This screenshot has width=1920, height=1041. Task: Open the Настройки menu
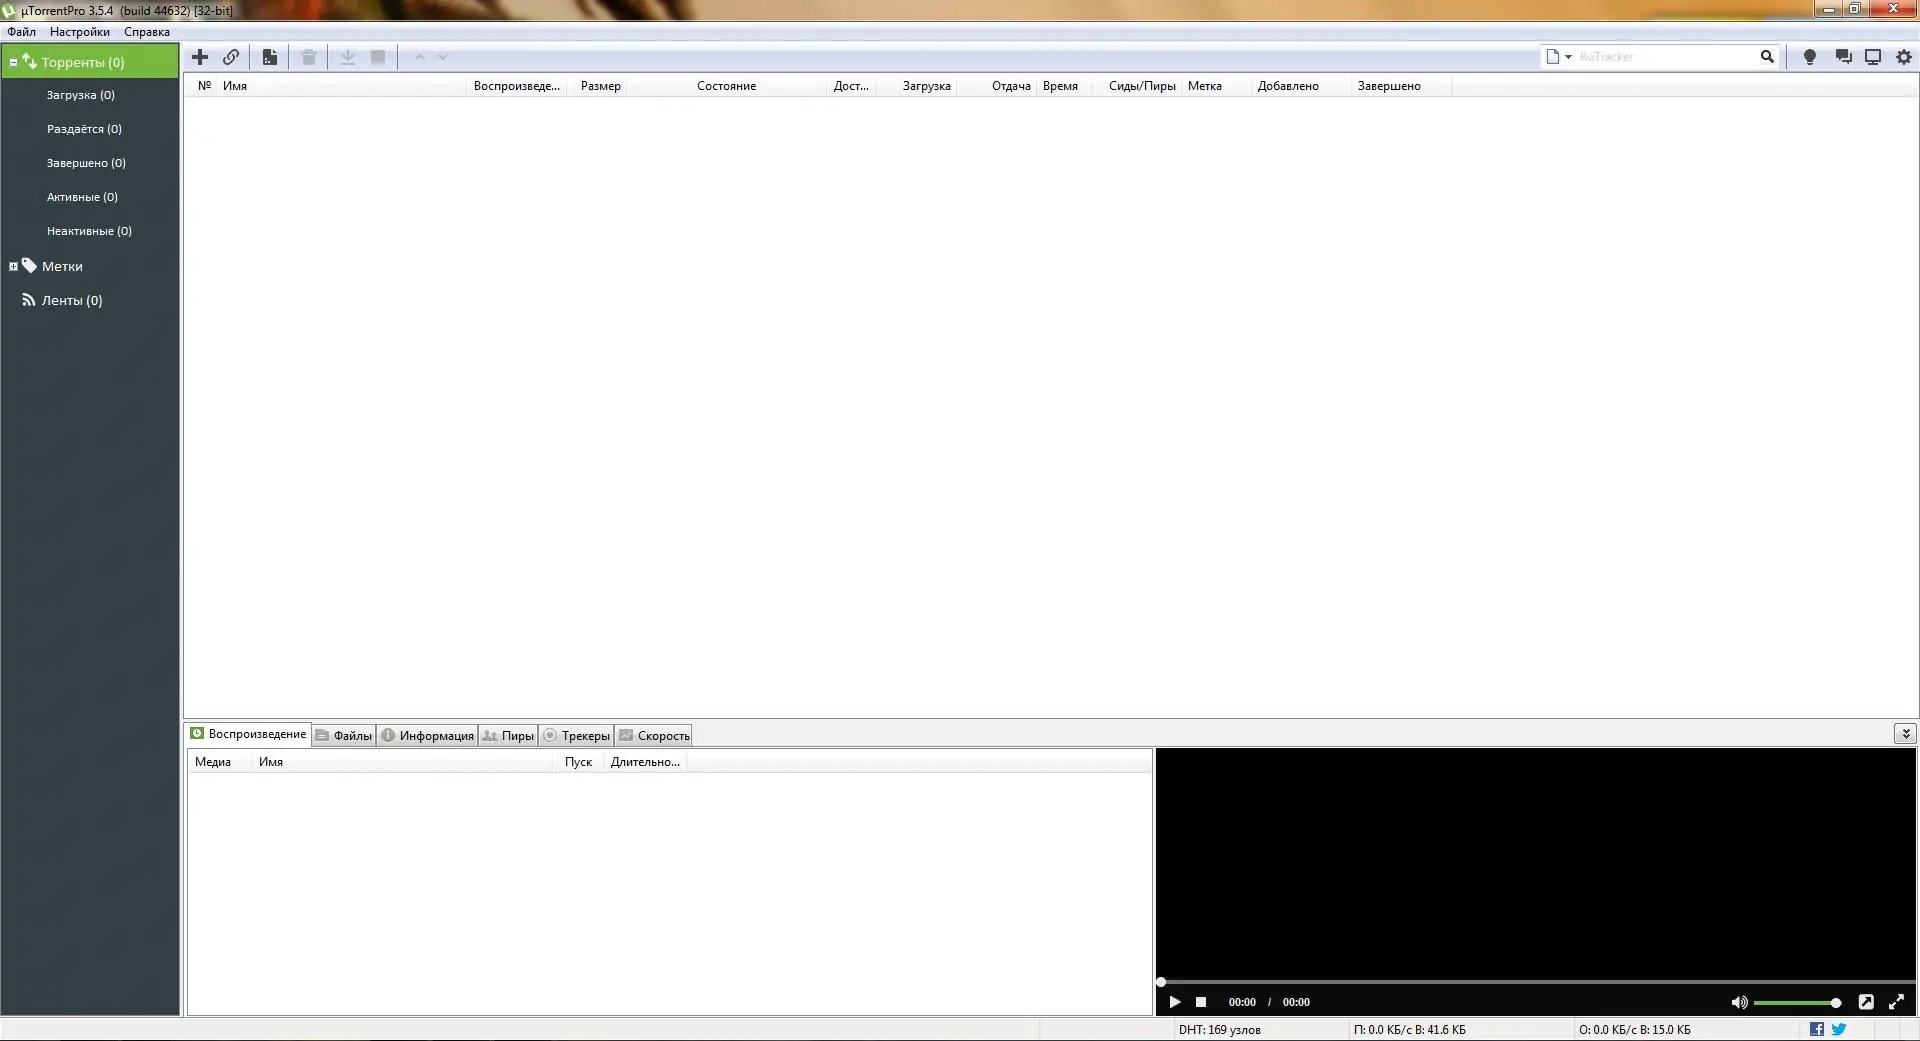[78, 31]
